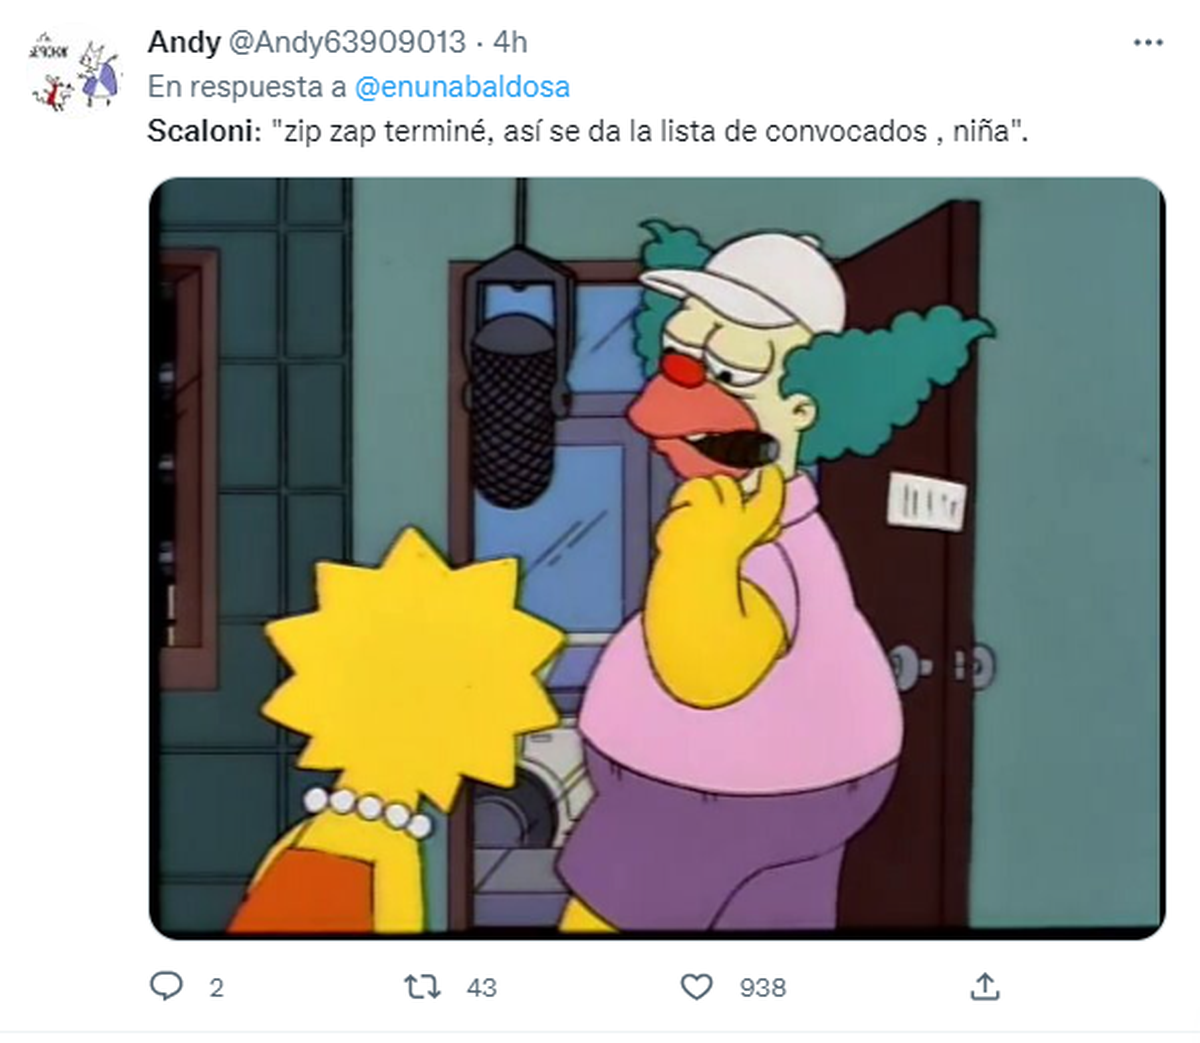1200x1043 pixels.
Task: Click the reply speech bubble icon
Action: (x=166, y=986)
